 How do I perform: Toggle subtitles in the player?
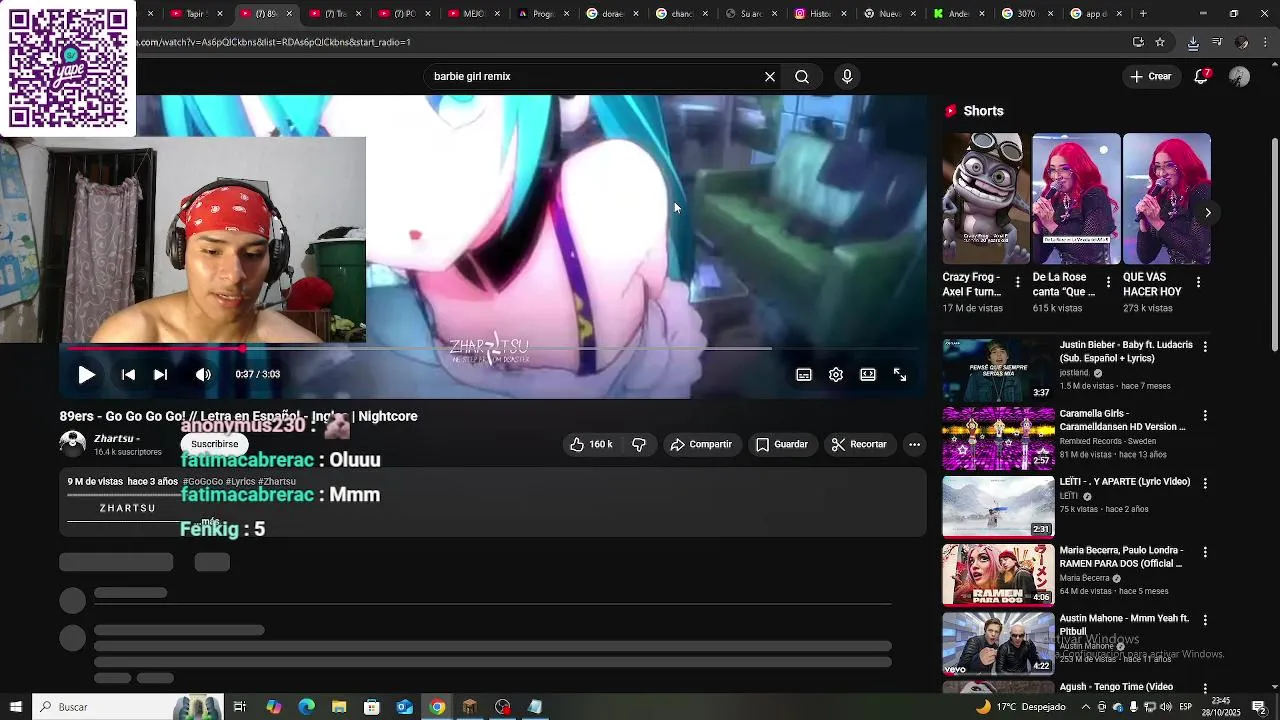[x=804, y=375]
